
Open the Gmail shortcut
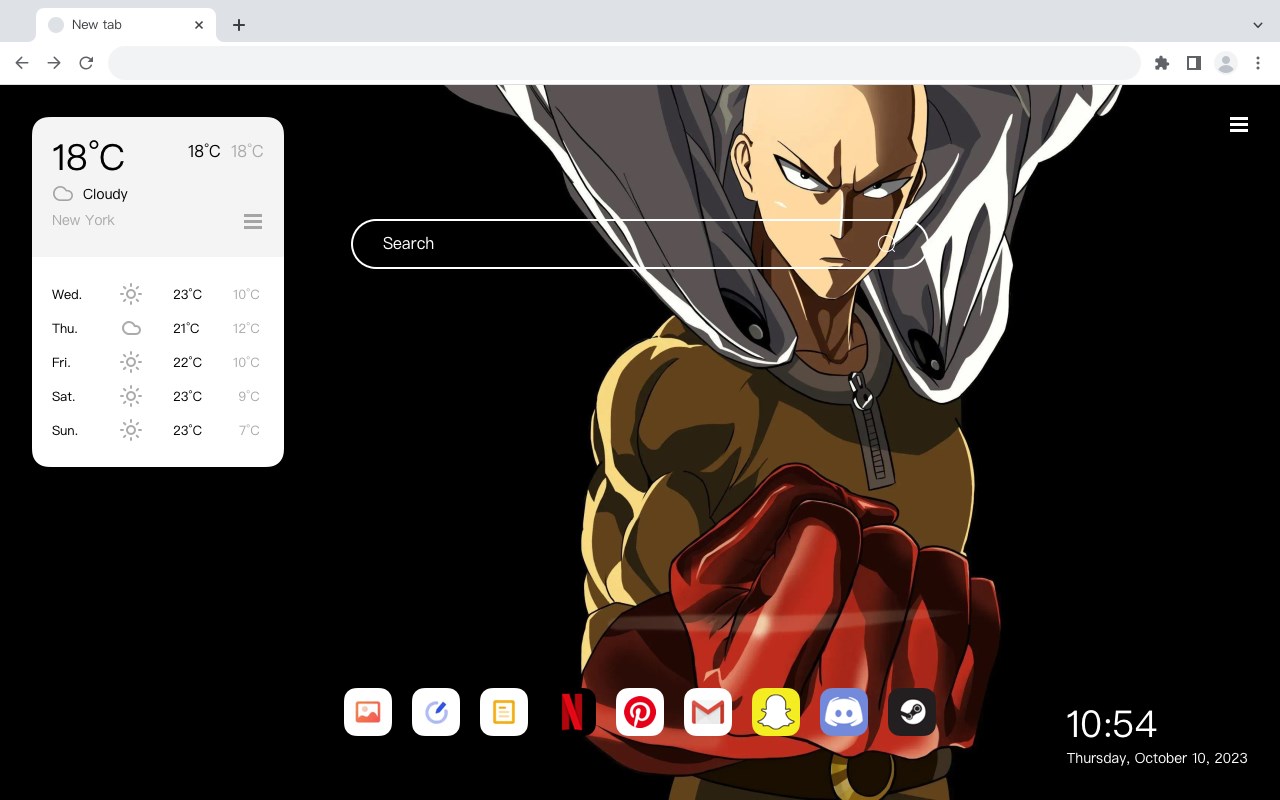pos(708,712)
